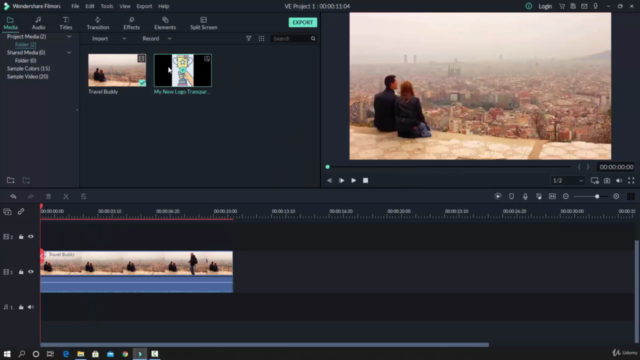
Task: Select the Travel Buddy media thumbnail
Action: tap(117, 70)
